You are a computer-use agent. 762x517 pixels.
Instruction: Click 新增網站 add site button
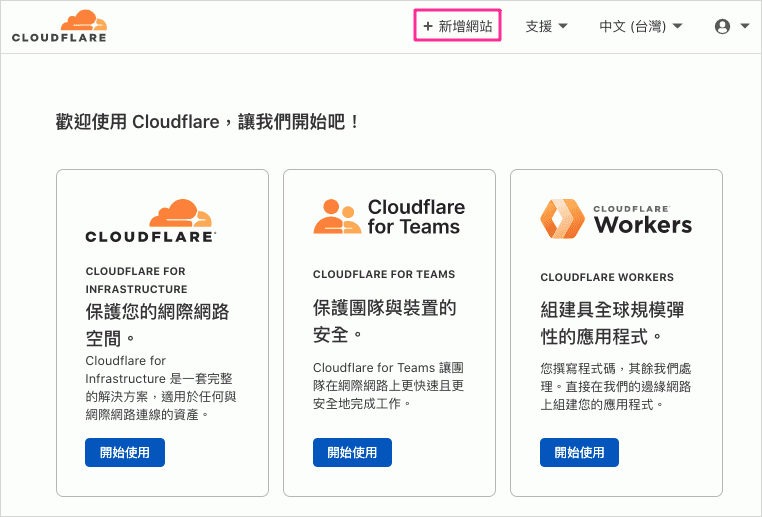(x=457, y=26)
